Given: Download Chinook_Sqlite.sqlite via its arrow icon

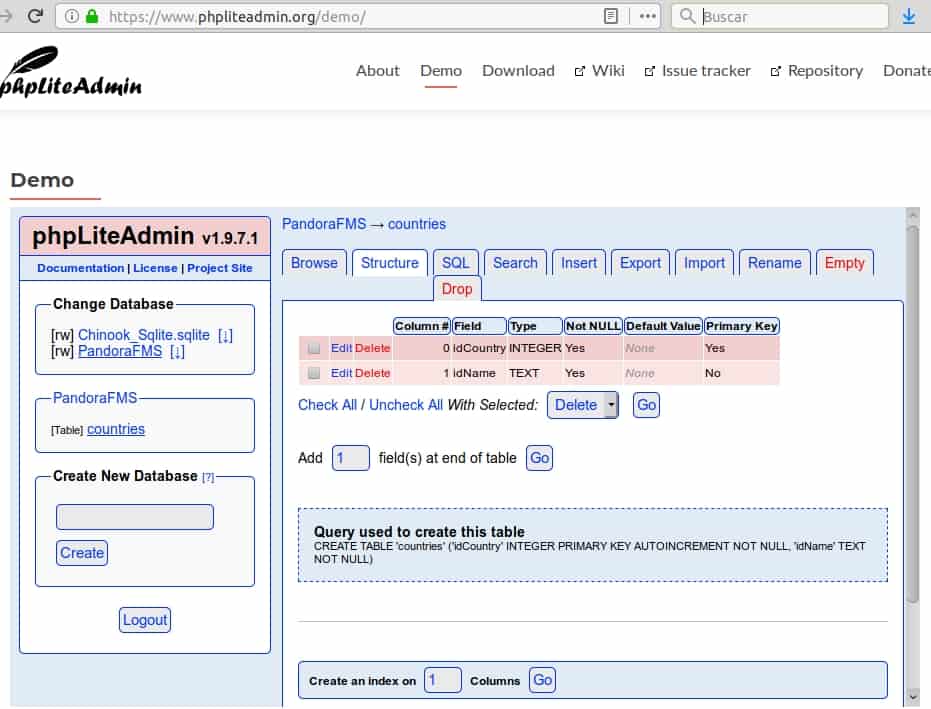Looking at the screenshot, I should pyautogui.click(x=226, y=335).
